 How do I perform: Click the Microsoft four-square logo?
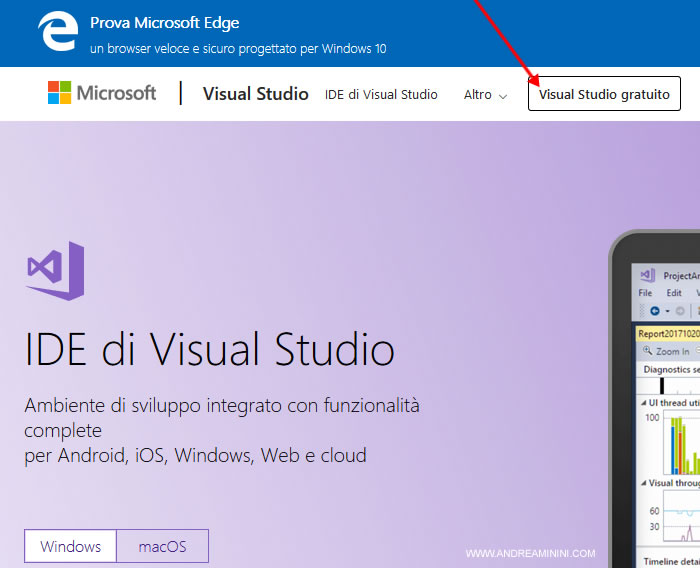59,94
